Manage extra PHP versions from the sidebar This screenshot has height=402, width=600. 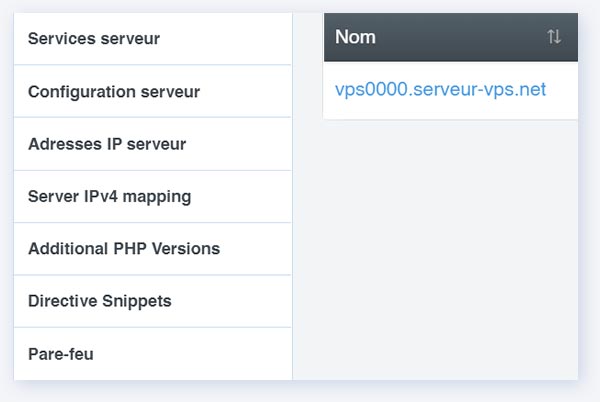[124, 249]
